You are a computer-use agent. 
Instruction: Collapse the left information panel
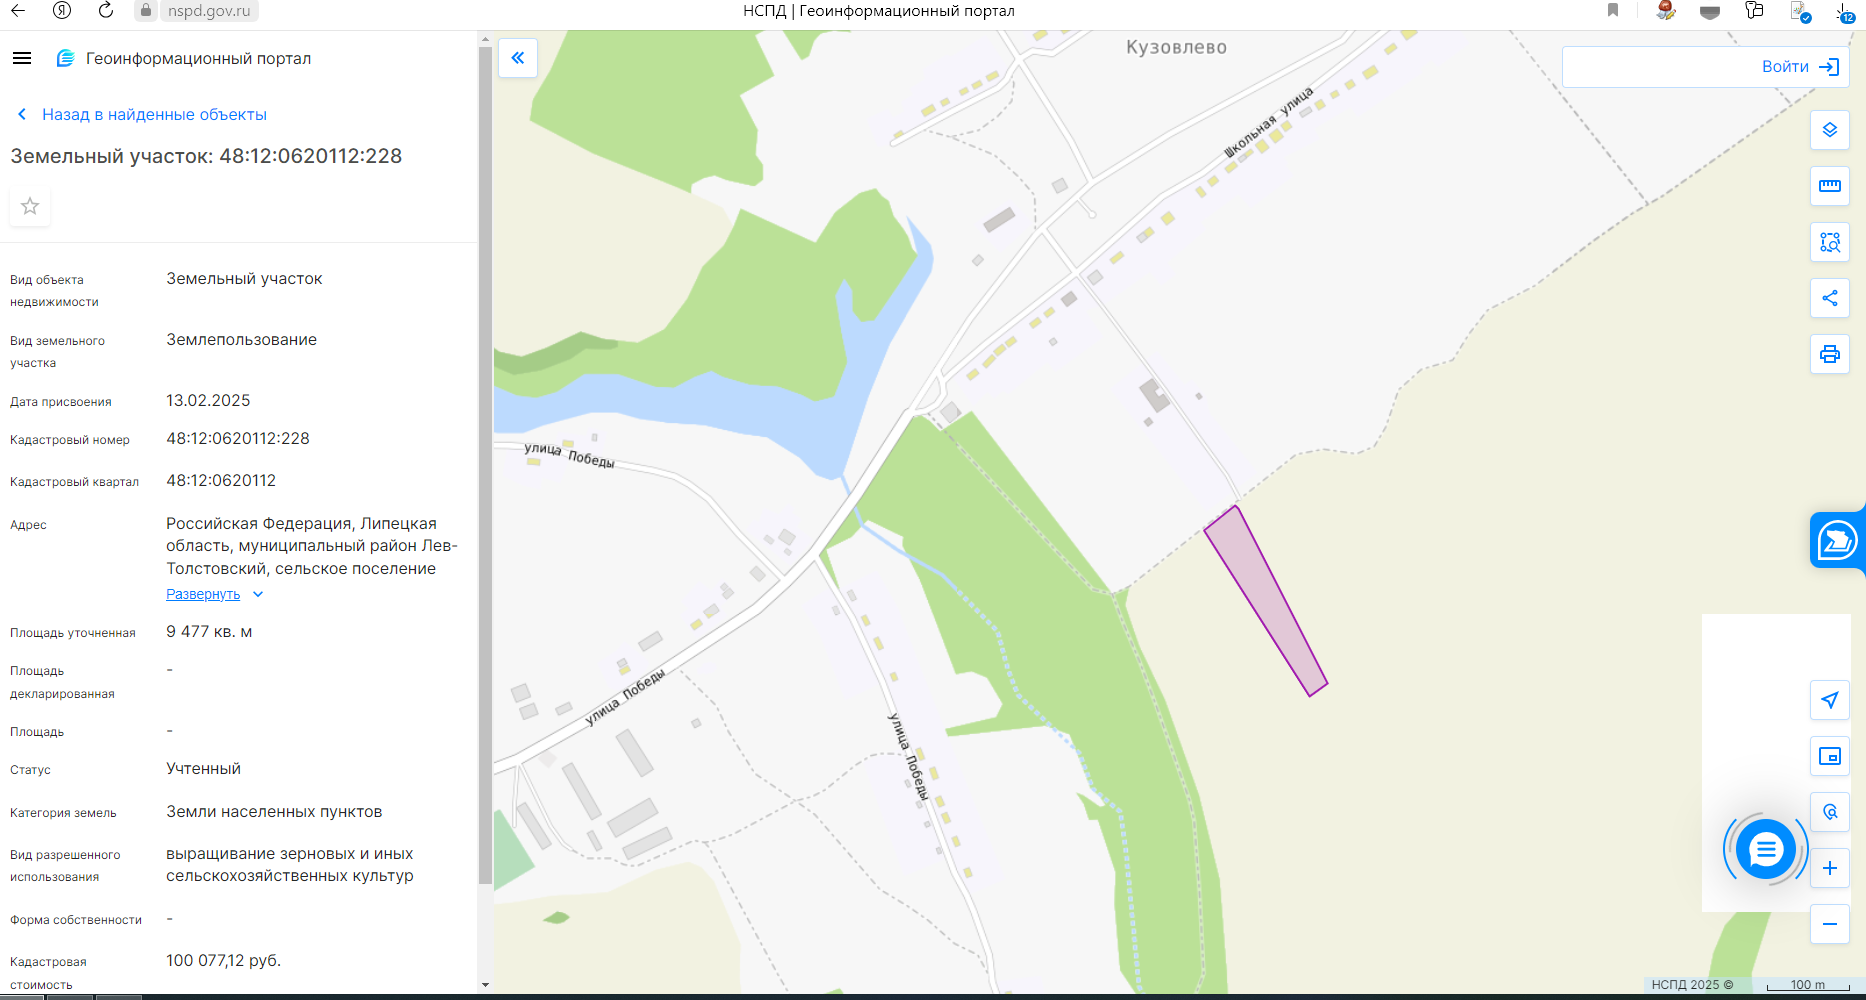click(x=518, y=58)
